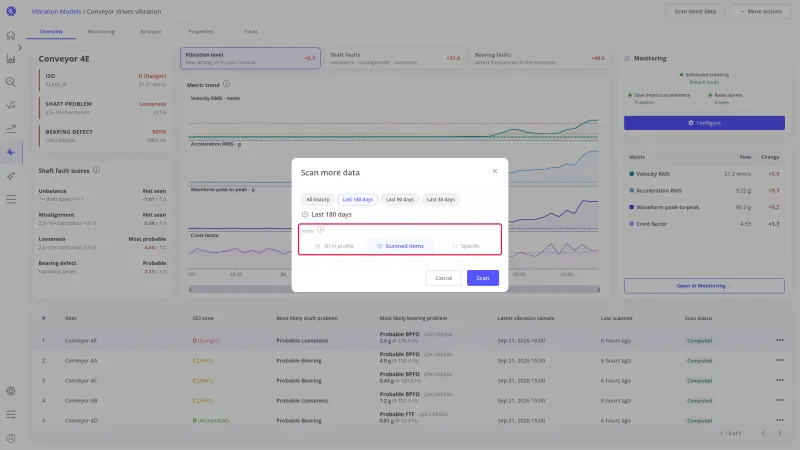Open the trend line sidebar icon
Screen dimensions: 800x450
pos(11,129)
